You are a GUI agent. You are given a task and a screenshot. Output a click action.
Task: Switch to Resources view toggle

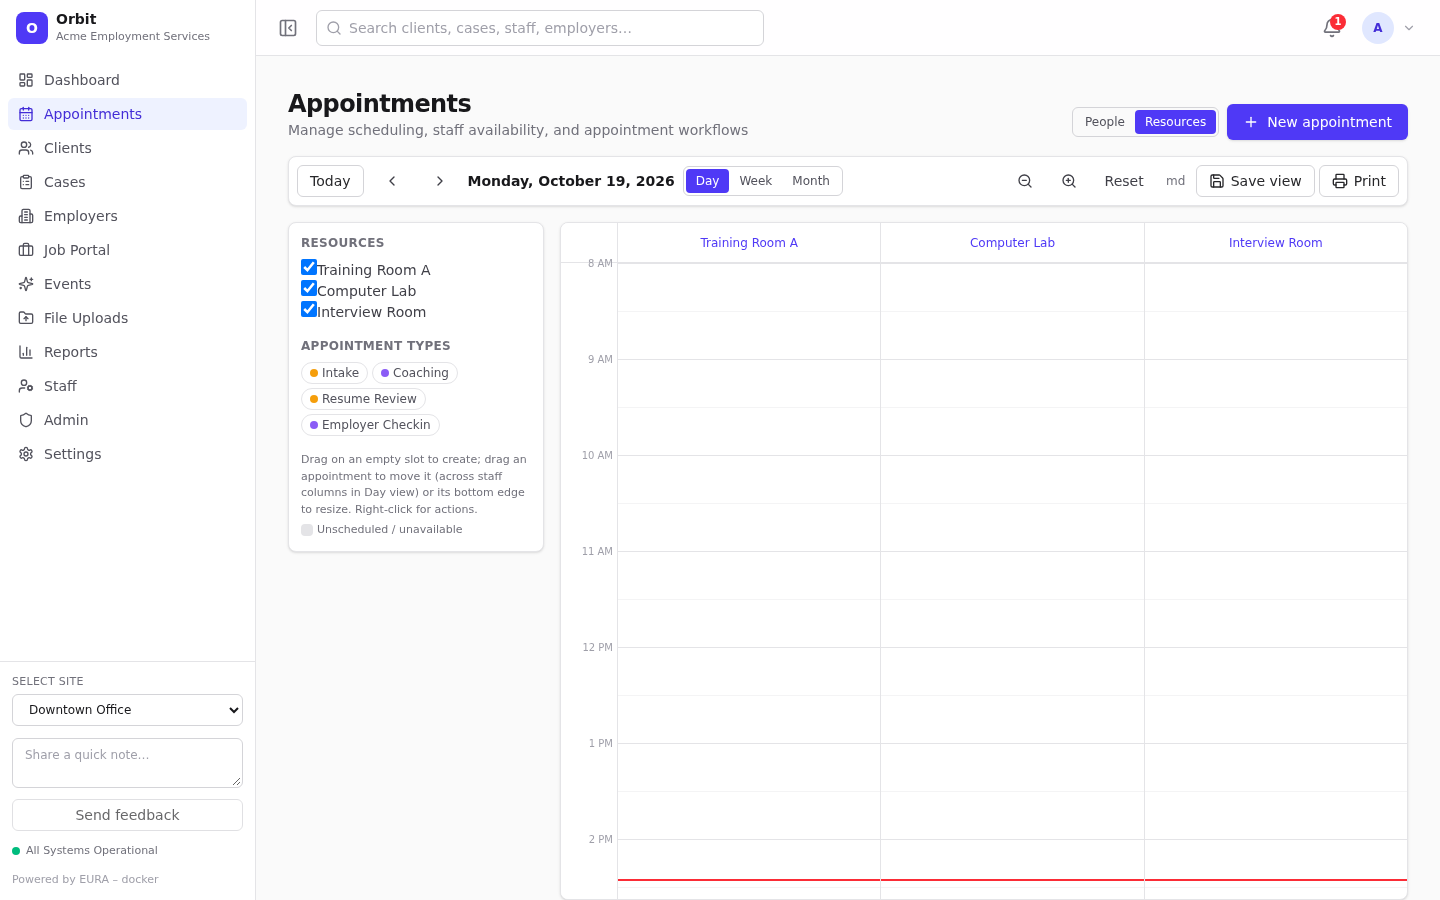click(1175, 122)
